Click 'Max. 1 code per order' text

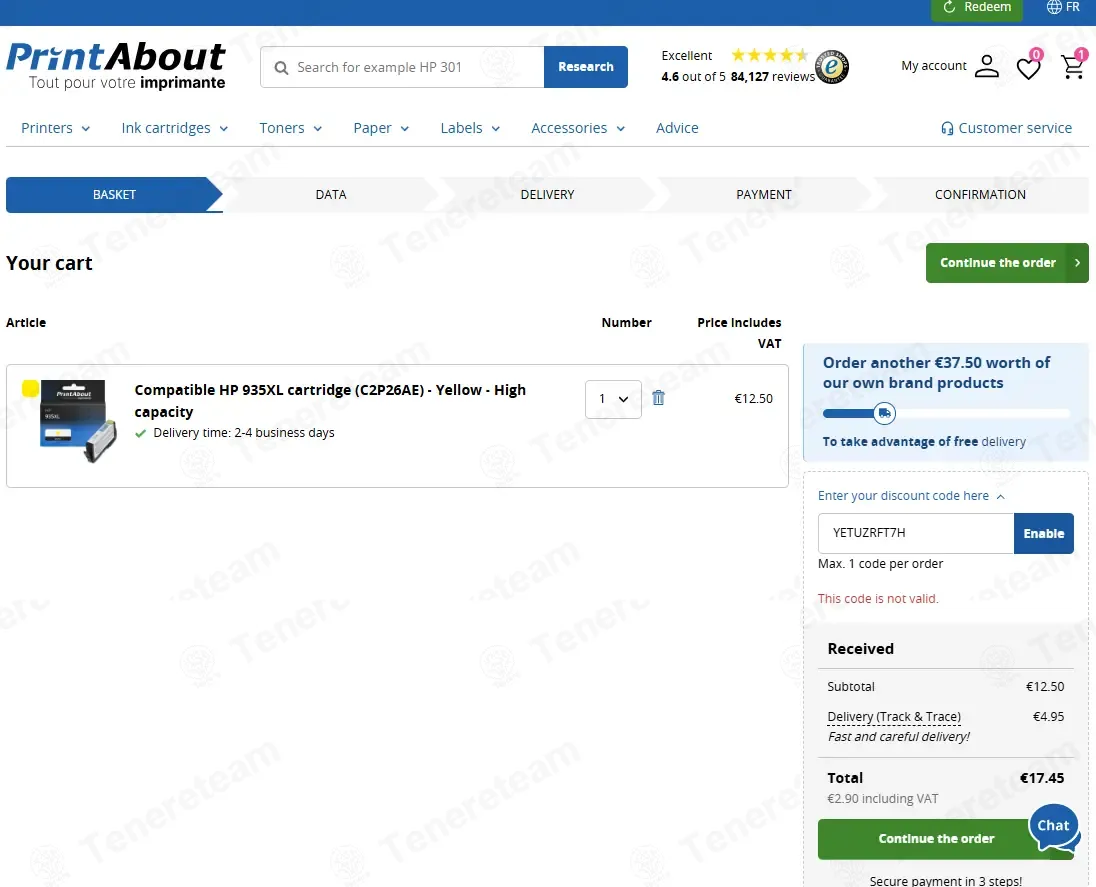click(x=880, y=563)
